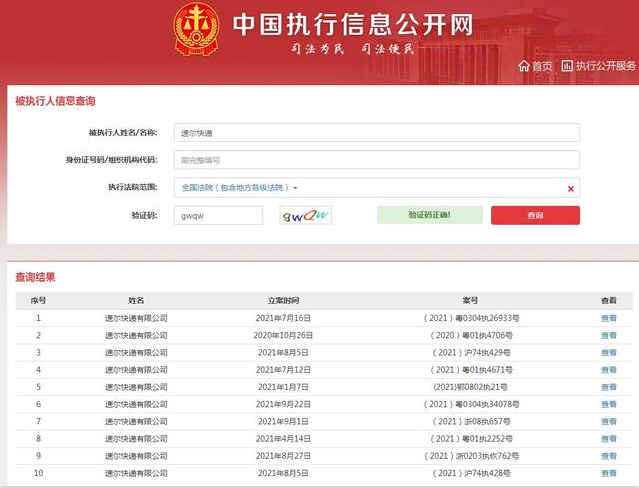The width and height of the screenshot is (639, 488).
Task: Click the 案号 column header
Action: pos(470,300)
